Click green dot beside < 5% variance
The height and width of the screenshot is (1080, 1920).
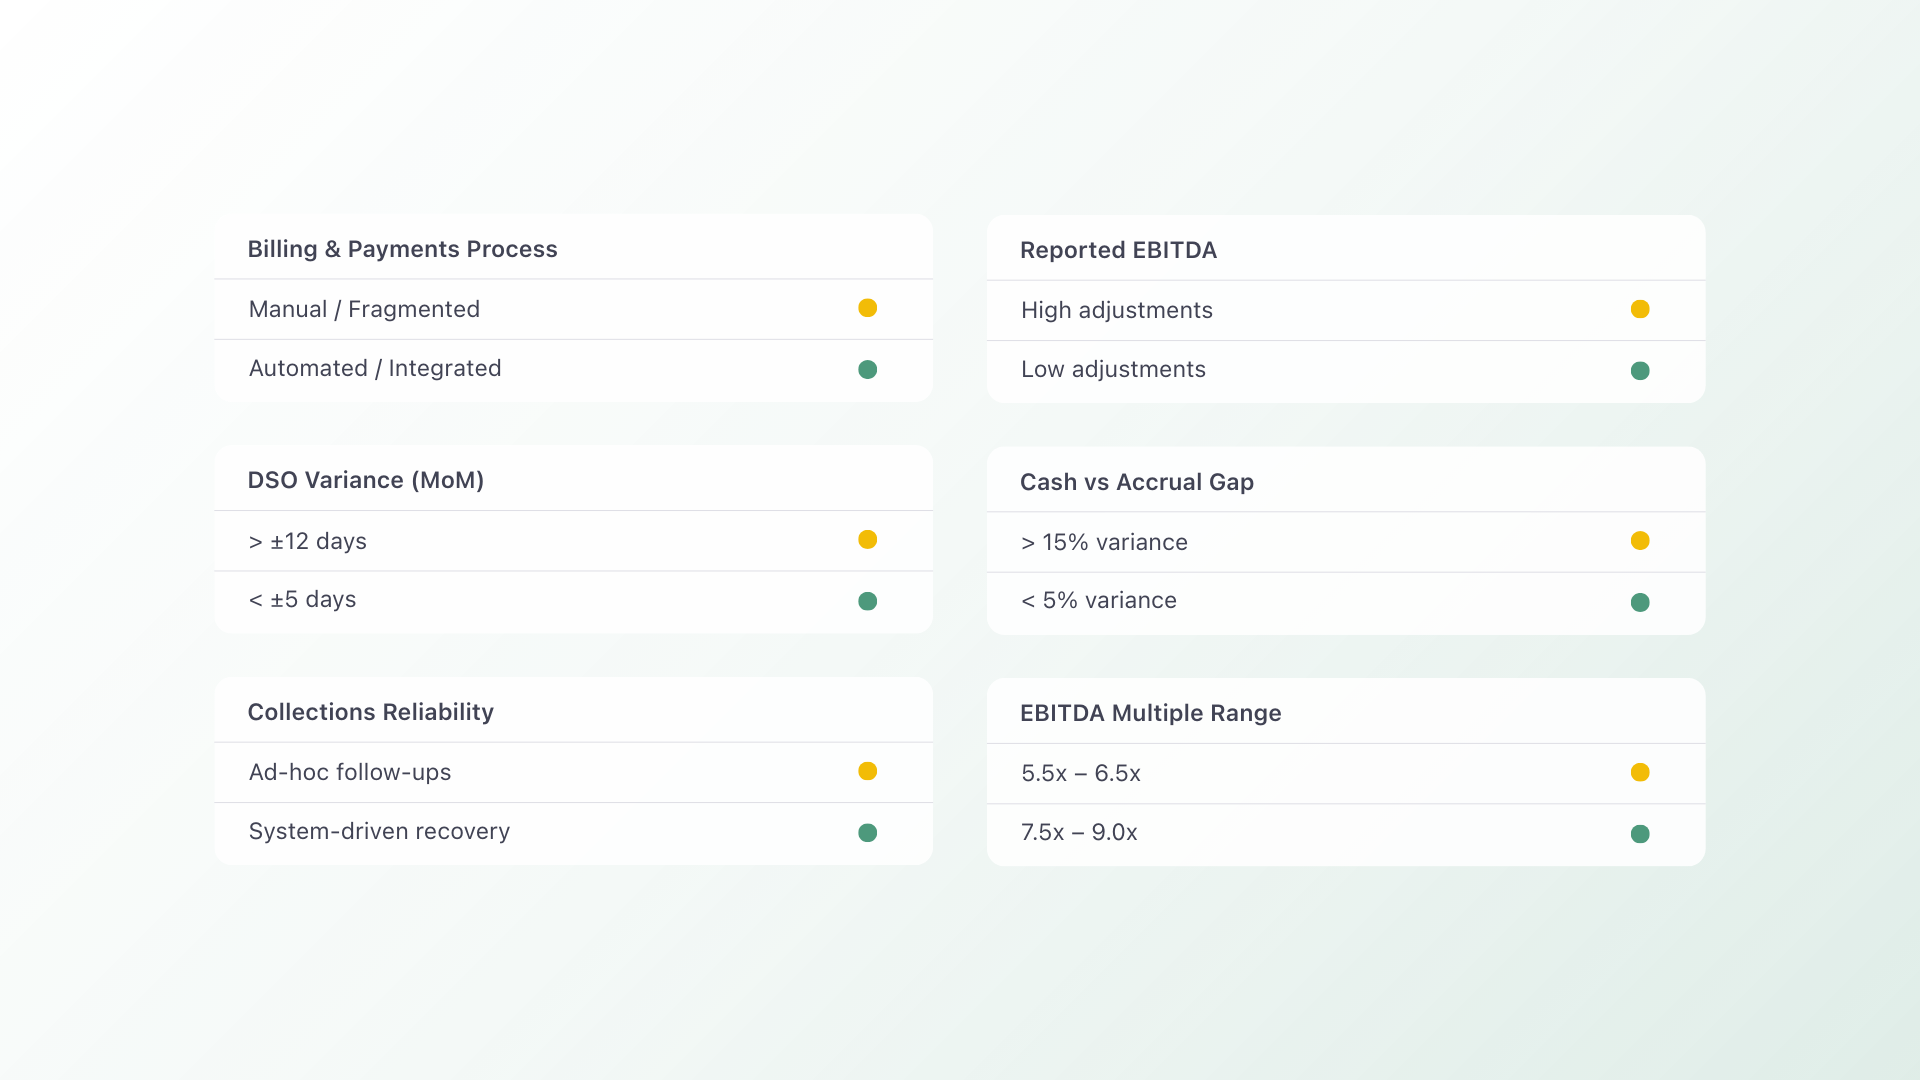point(1640,602)
